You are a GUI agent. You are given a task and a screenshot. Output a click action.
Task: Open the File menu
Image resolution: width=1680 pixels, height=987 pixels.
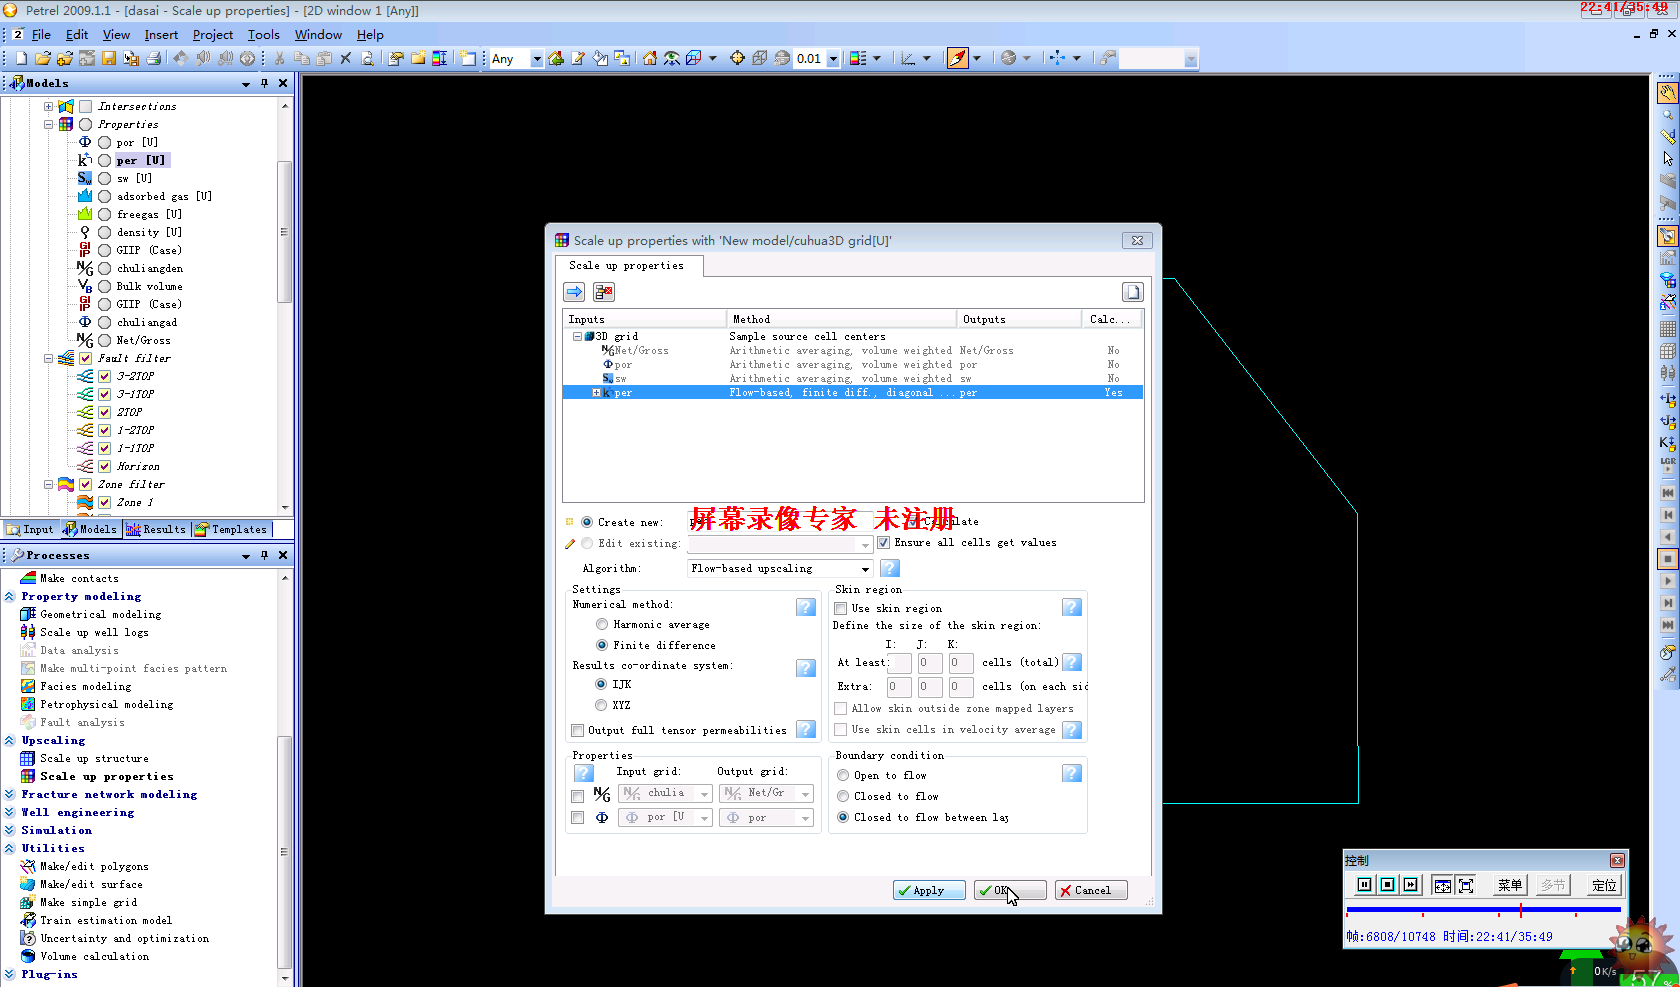(x=41, y=35)
